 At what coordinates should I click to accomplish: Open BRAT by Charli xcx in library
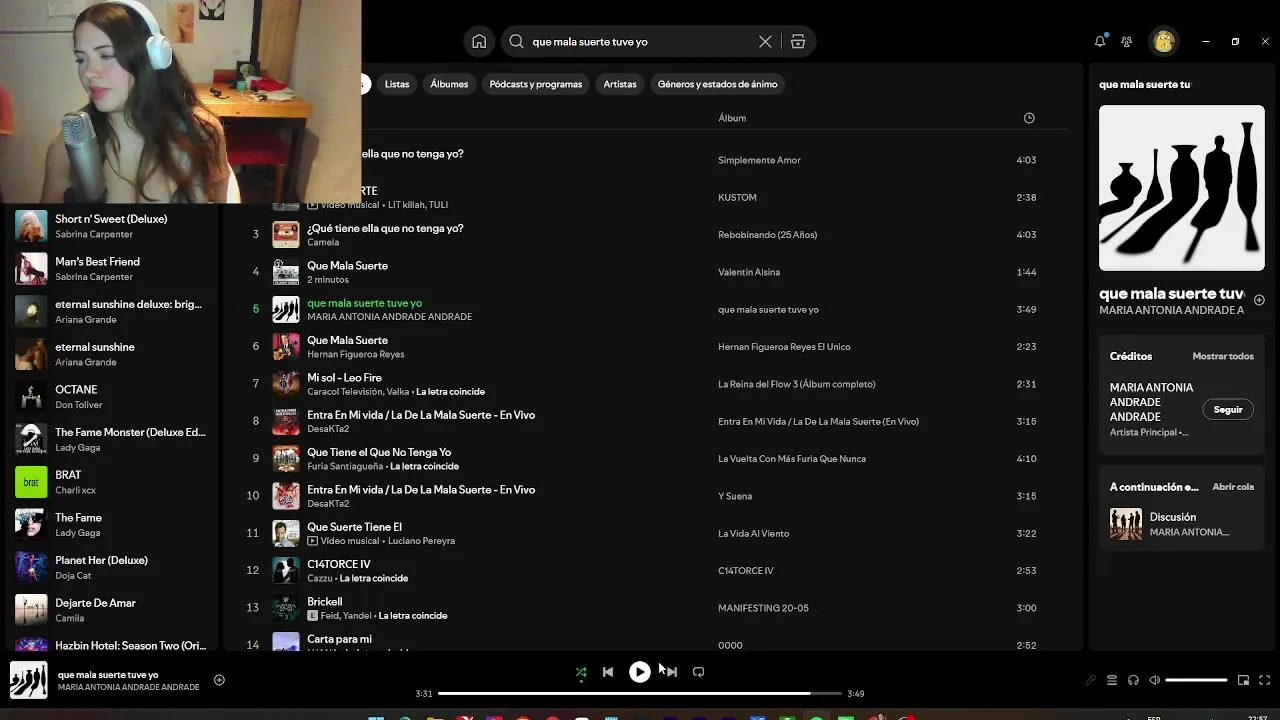pos(111,482)
